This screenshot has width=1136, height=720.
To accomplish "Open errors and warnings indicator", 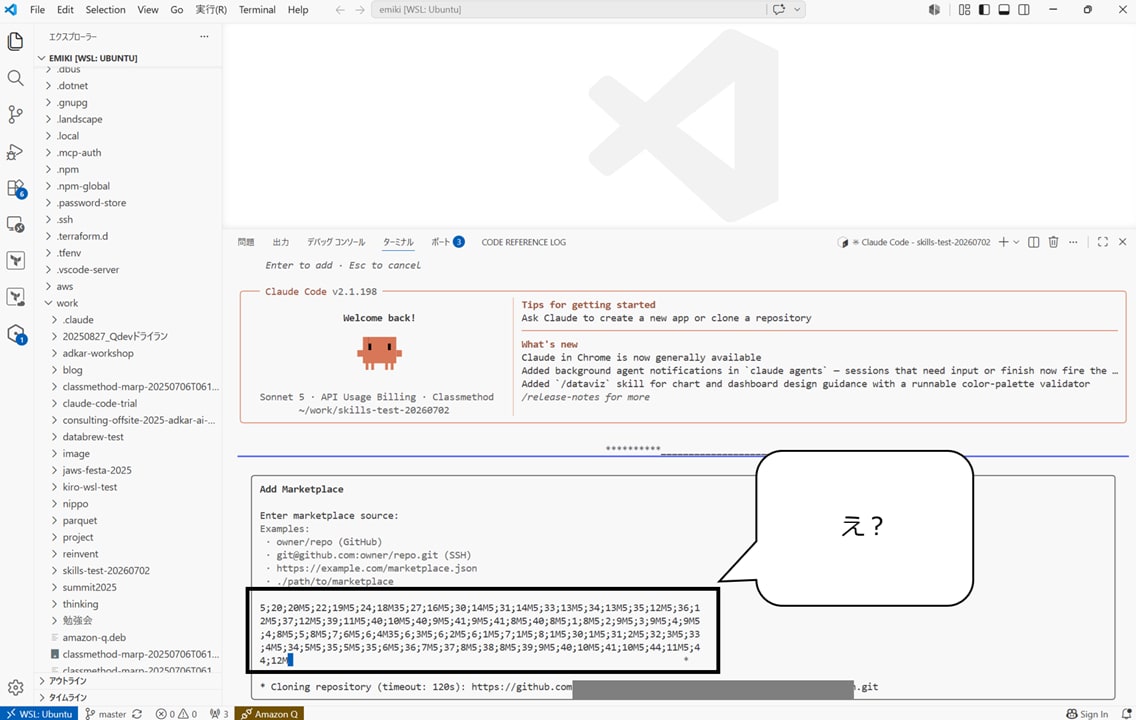I will [176, 713].
